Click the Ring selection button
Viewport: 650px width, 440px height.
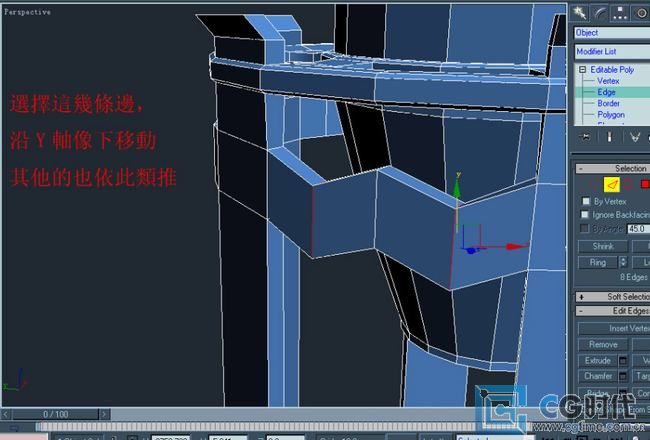click(598, 262)
